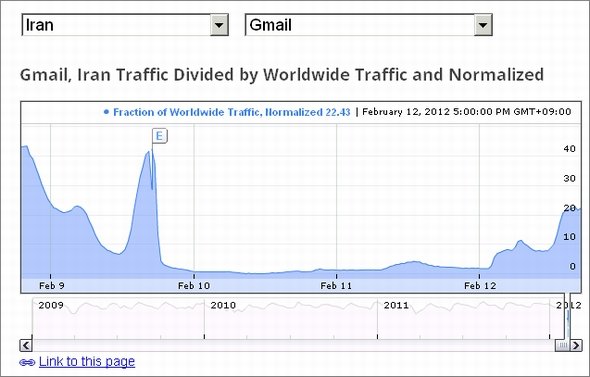590x377 pixels.
Task: Click the Feb 12 axis label
Action: 480,286
